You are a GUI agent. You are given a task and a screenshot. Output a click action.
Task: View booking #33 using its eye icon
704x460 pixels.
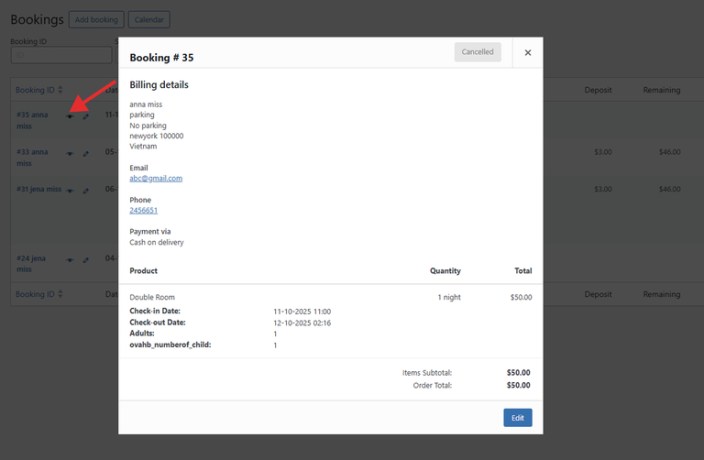(69, 153)
